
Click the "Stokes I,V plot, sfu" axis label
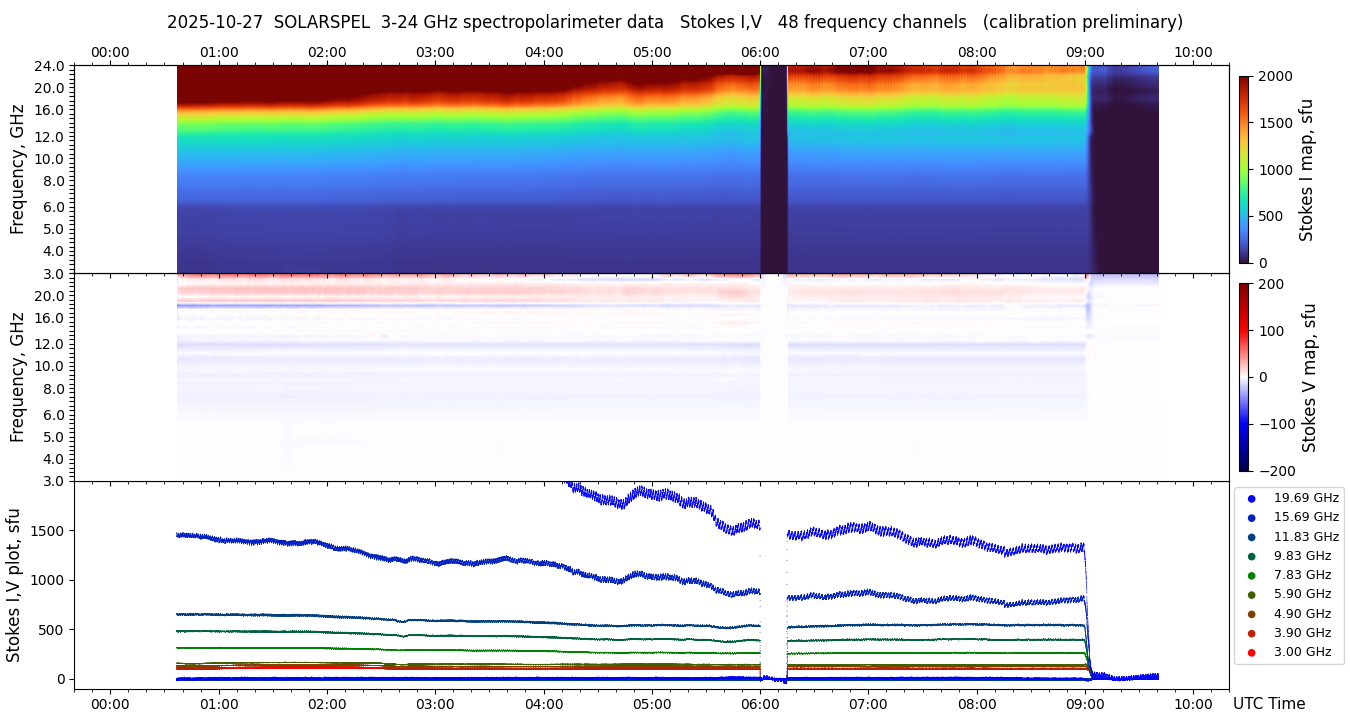click(x=14, y=584)
